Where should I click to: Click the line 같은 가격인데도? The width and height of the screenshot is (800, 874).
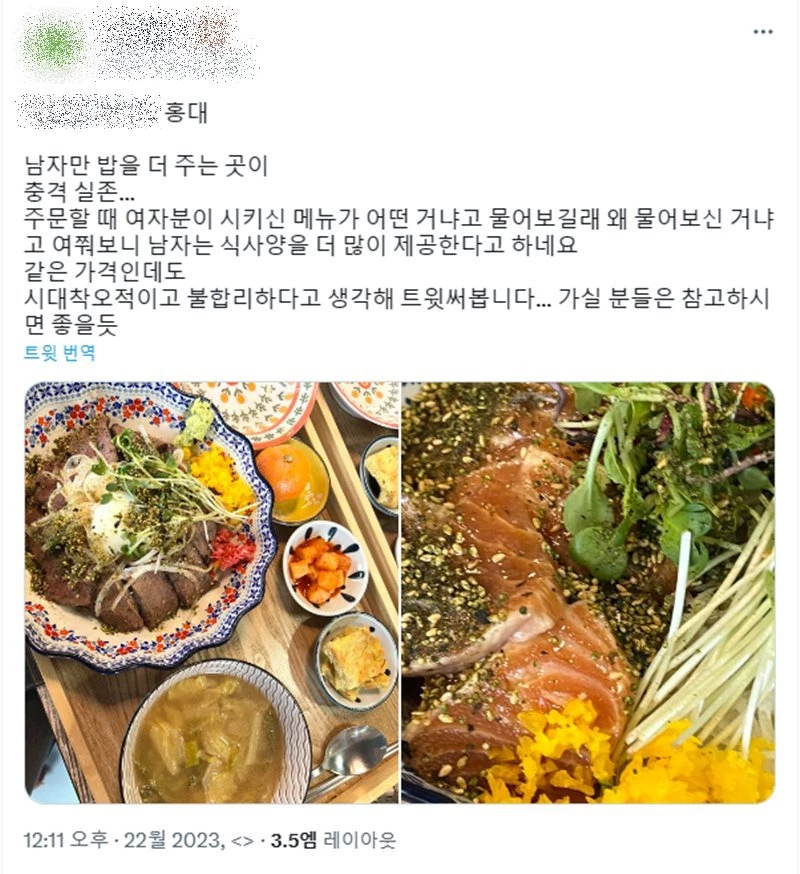[104, 271]
